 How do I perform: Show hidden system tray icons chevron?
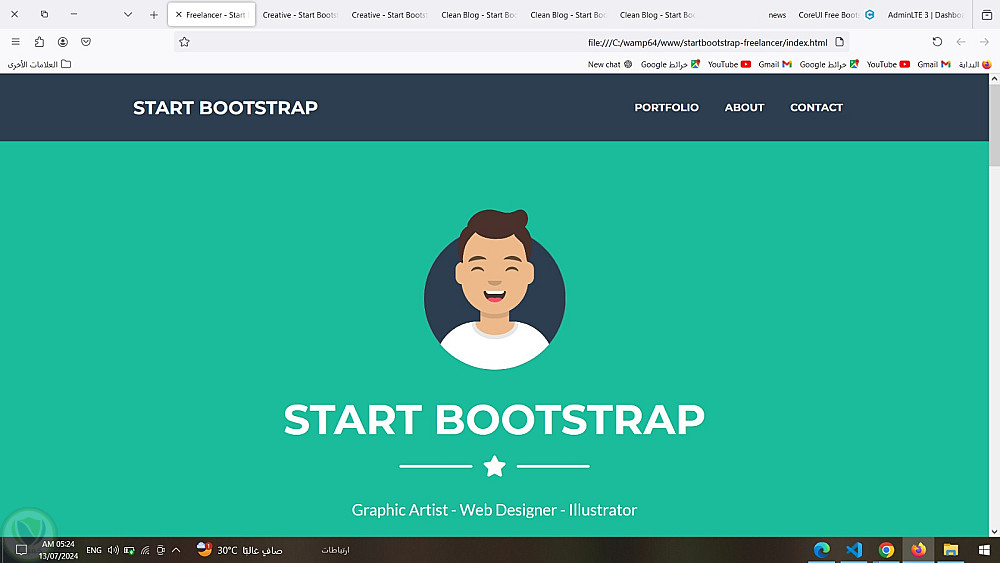tap(176, 550)
